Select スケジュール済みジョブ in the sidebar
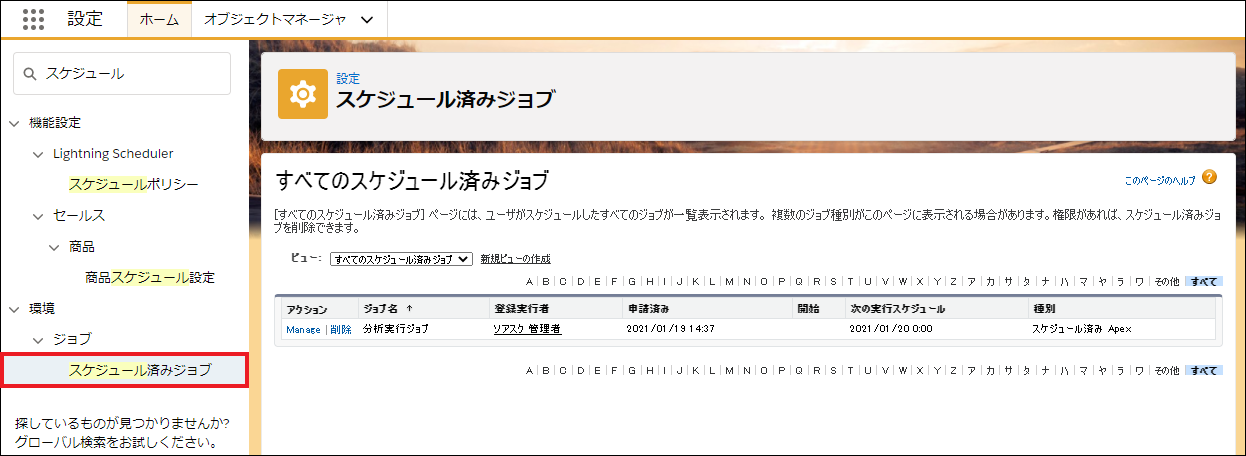 pos(140,370)
